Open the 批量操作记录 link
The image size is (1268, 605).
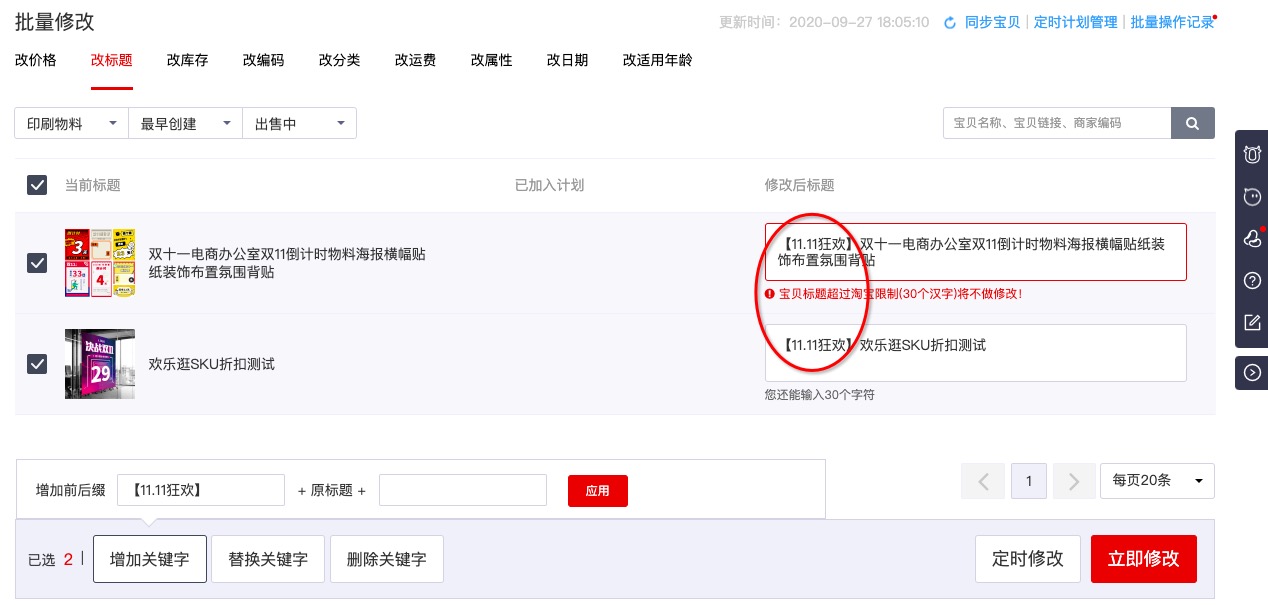[1171, 22]
